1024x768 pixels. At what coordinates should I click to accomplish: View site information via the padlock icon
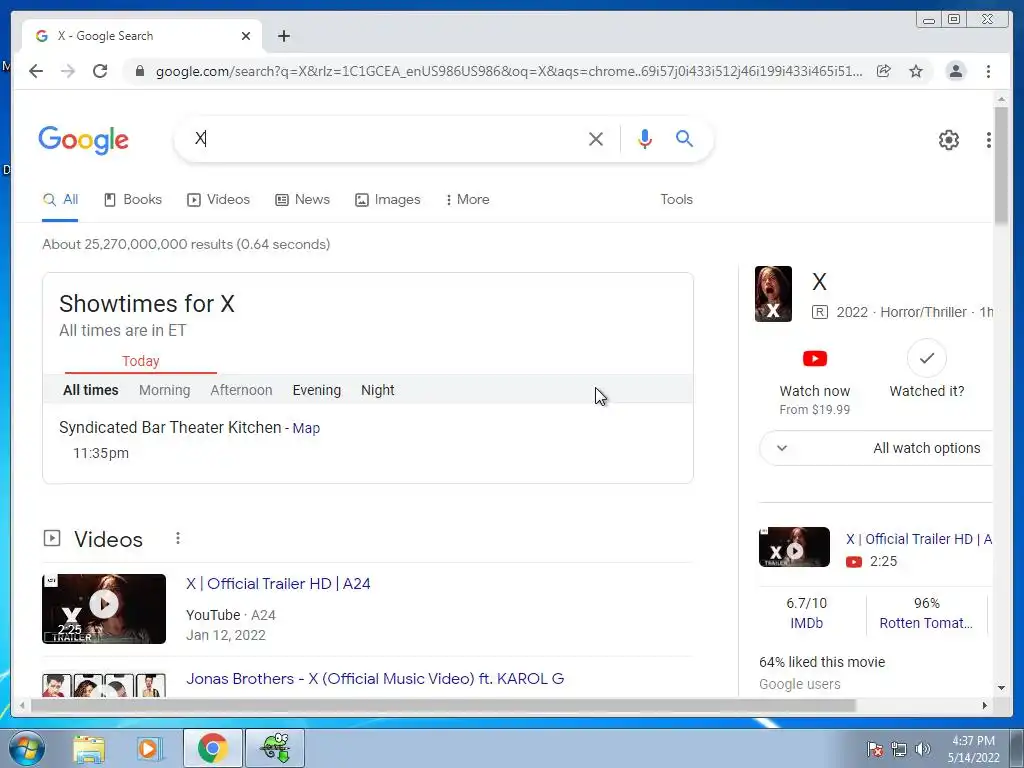pos(139,71)
